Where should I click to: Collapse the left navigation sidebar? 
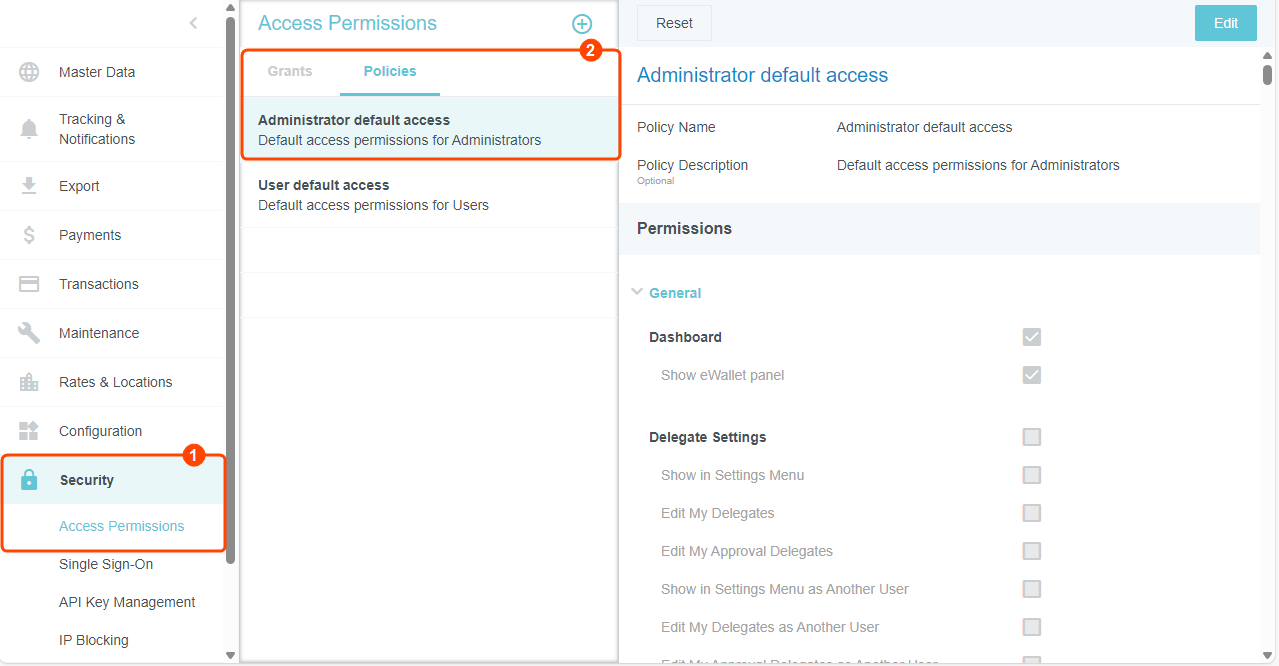[x=193, y=22]
